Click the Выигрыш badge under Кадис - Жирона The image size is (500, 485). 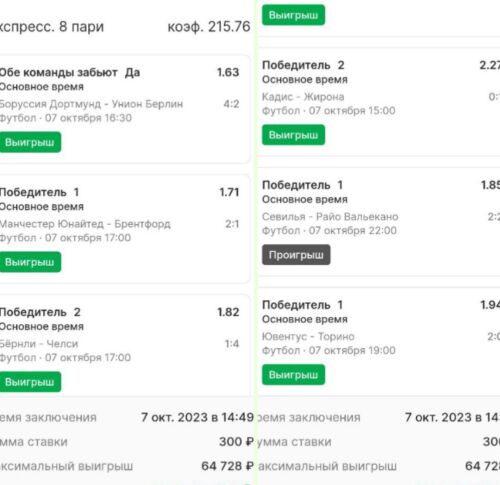293,135
